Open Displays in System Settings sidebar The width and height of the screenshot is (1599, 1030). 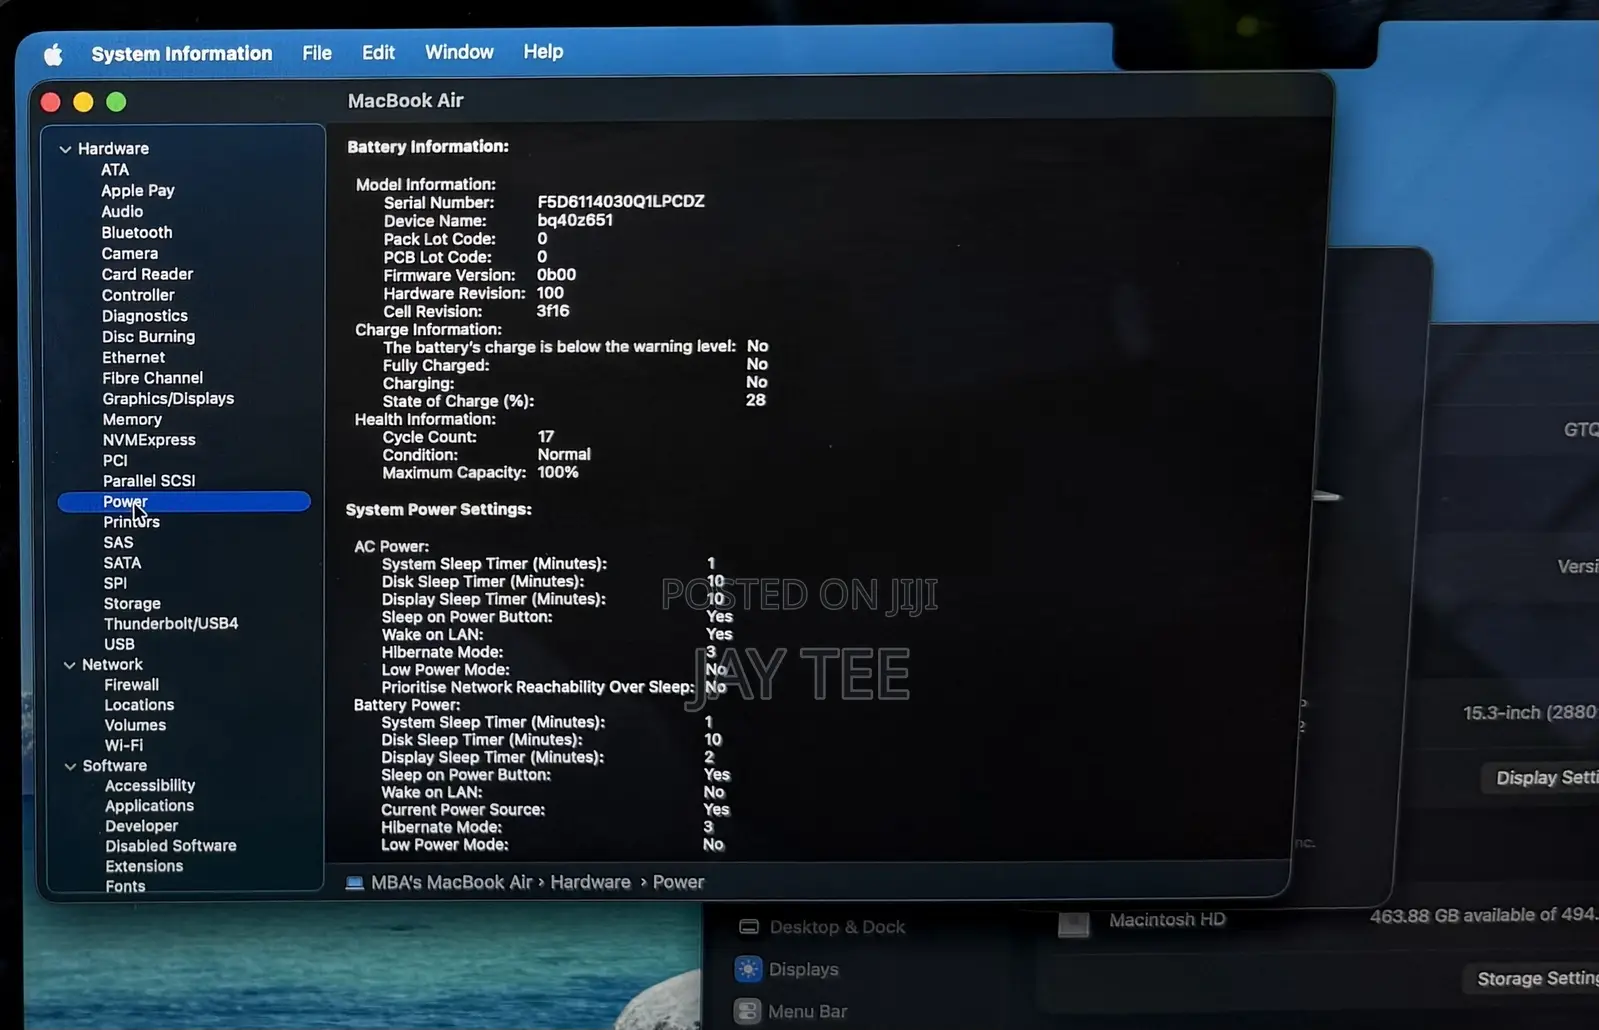[x=788, y=969]
